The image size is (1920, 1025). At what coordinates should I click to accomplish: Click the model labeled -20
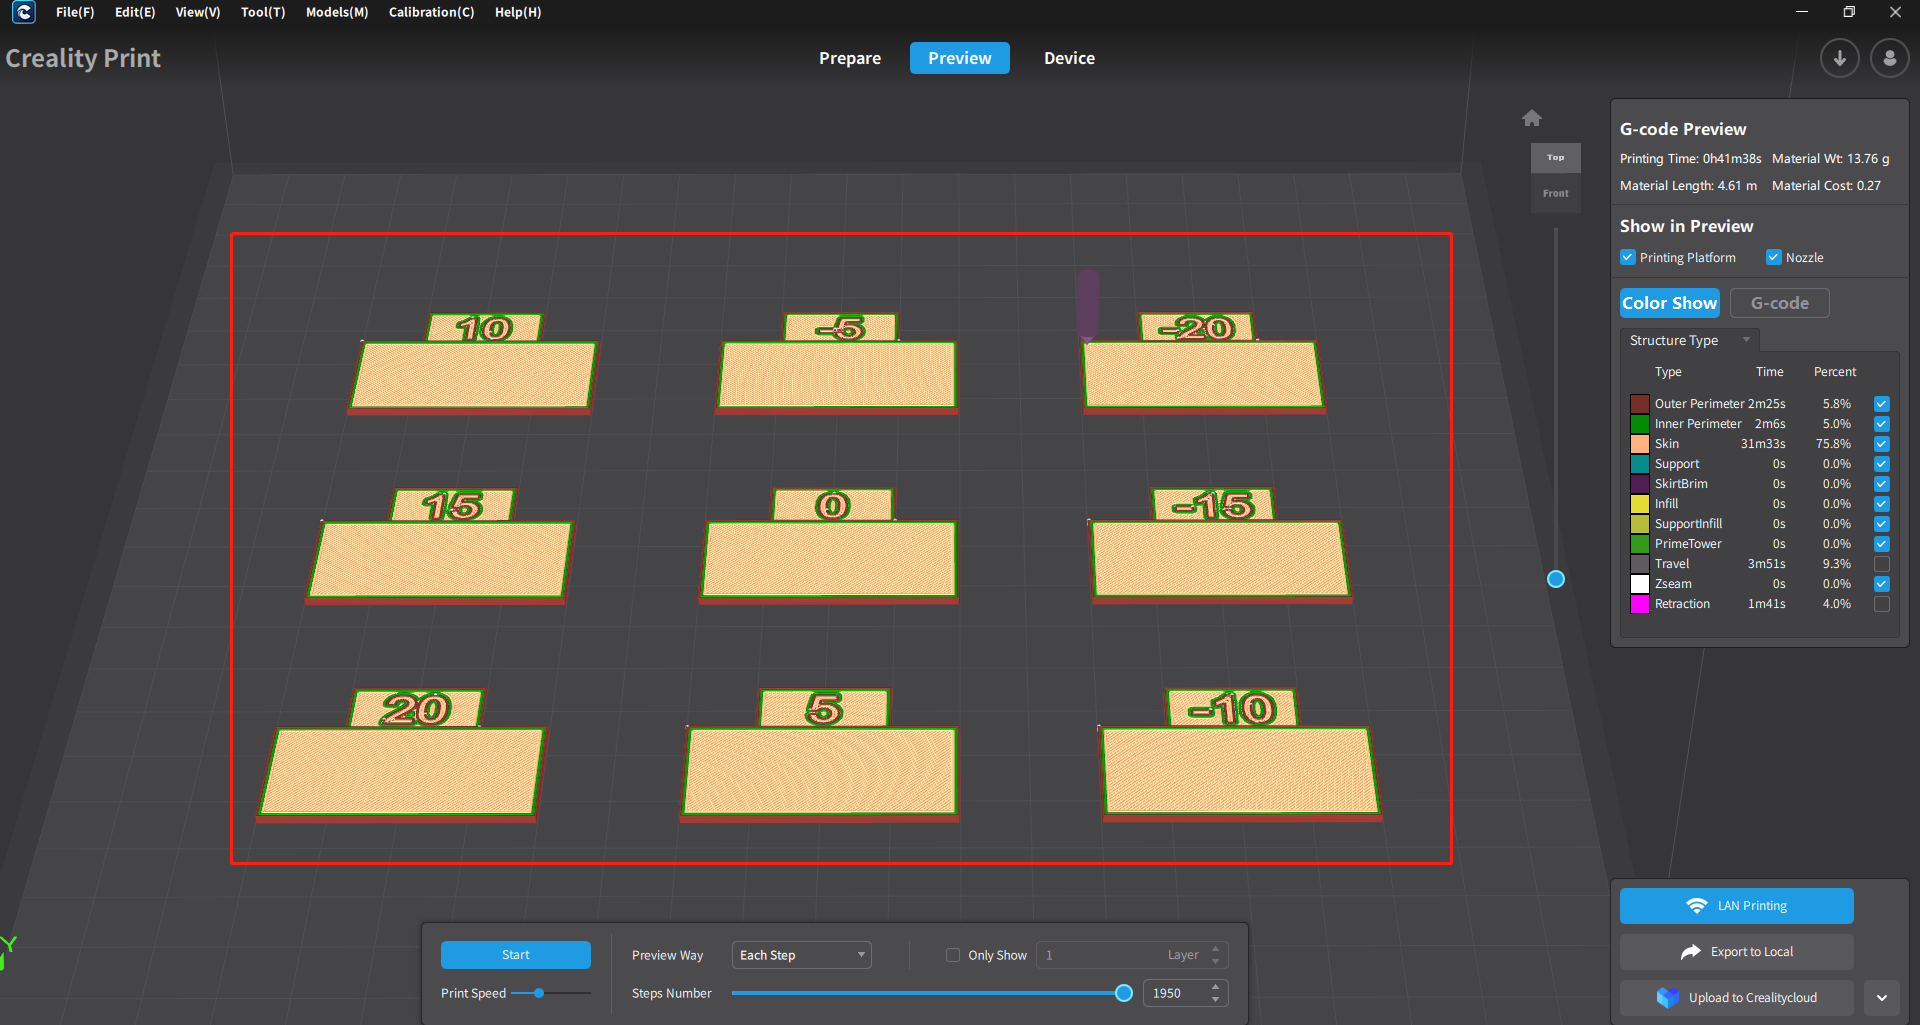[x=1203, y=374]
